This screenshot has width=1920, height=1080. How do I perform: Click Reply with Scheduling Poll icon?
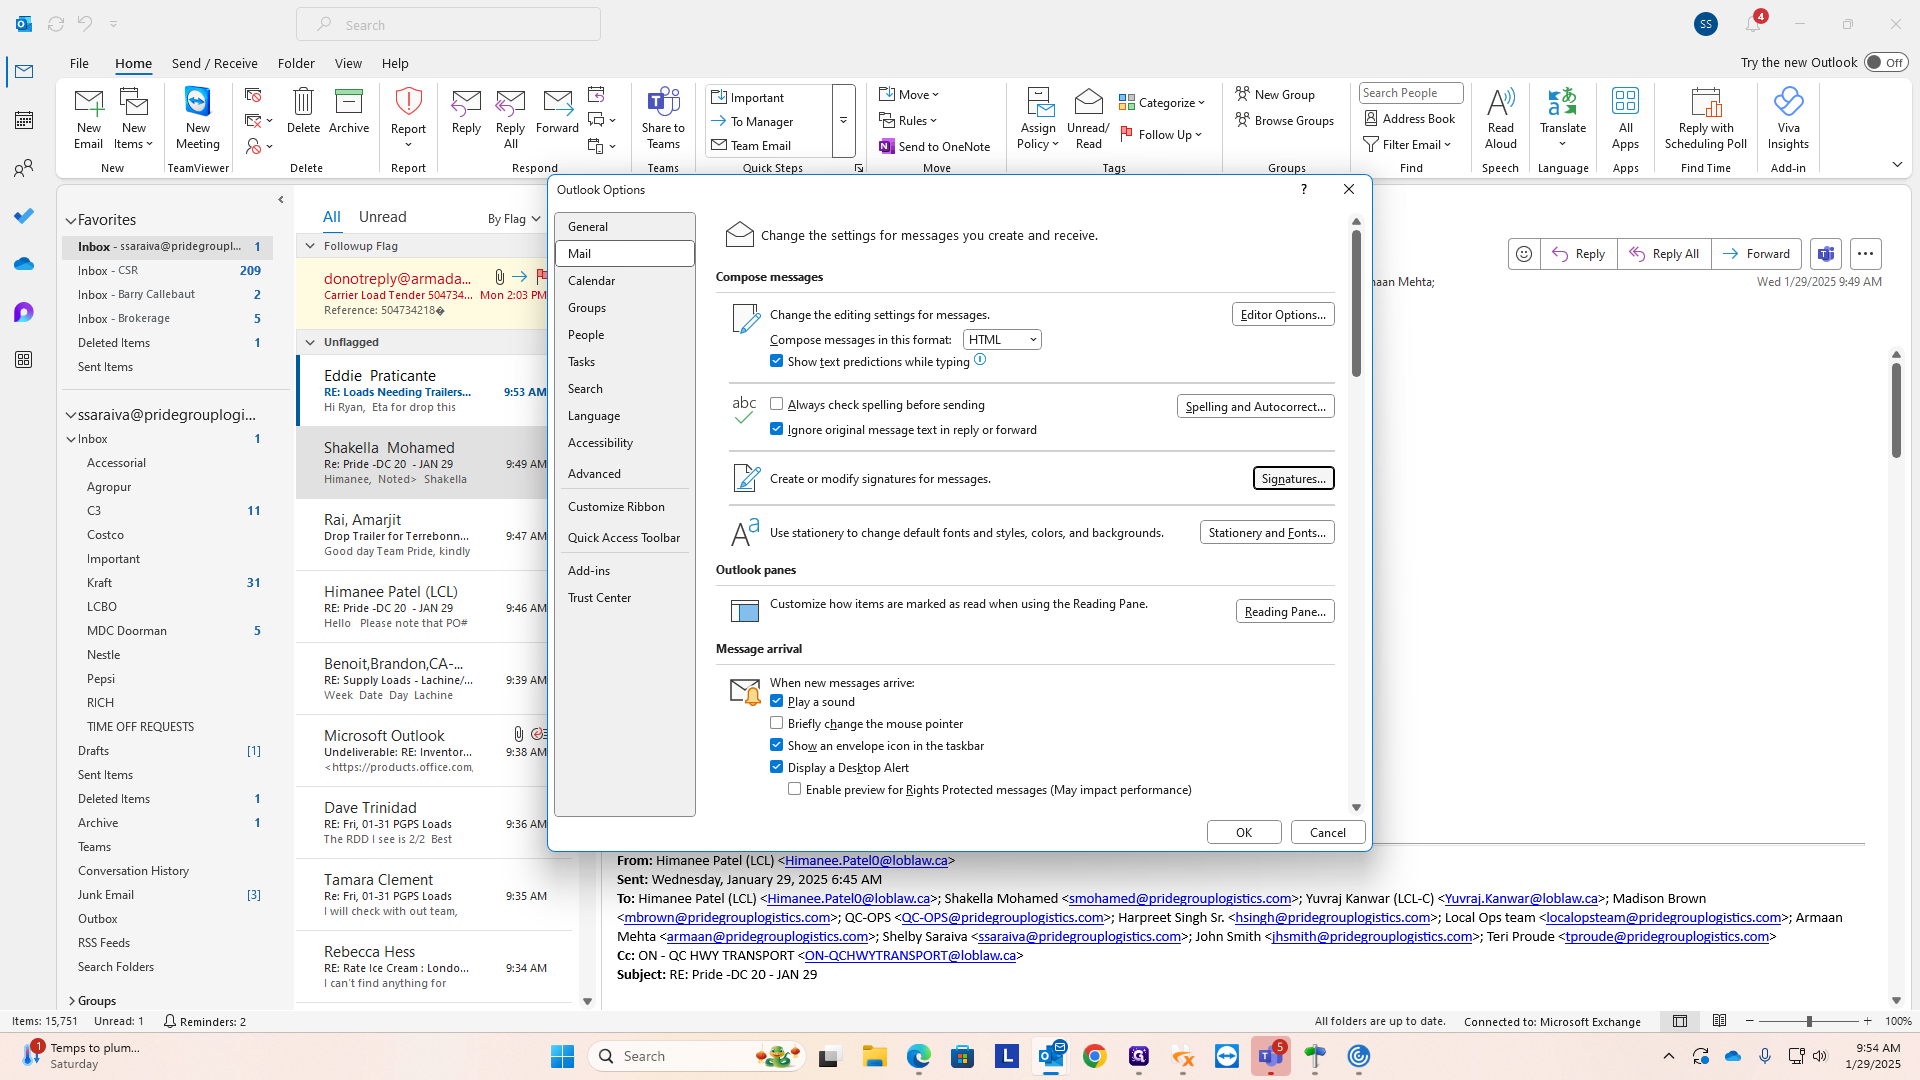pos(1706,118)
